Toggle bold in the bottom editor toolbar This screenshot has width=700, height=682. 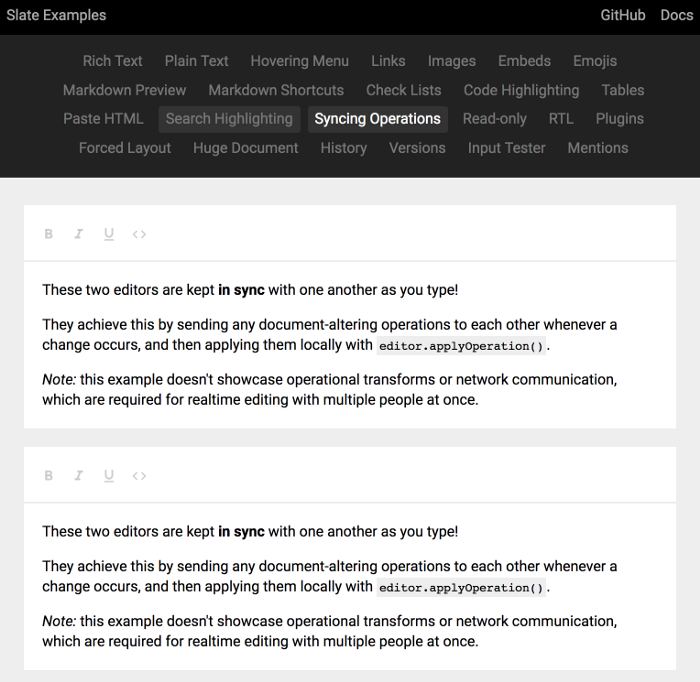(48, 476)
